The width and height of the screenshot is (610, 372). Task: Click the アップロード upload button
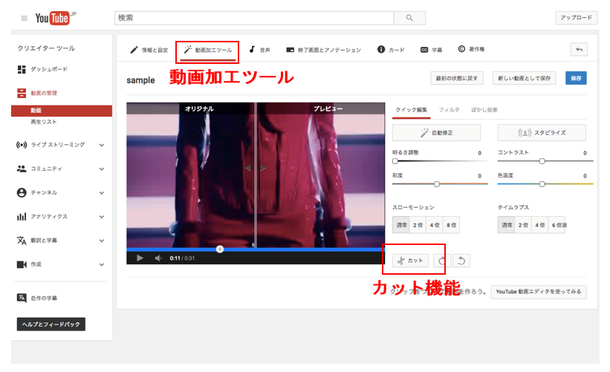tap(576, 18)
